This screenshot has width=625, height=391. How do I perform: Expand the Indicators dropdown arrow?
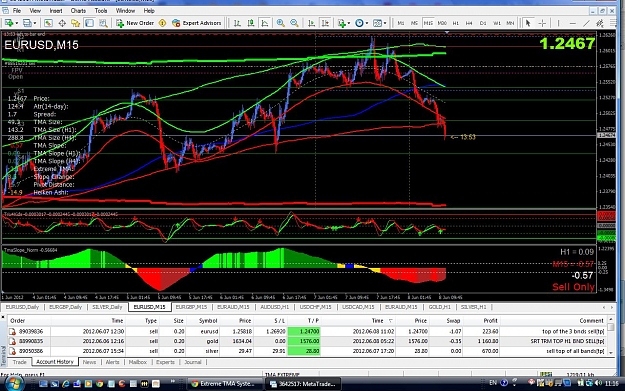pos(348,23)
